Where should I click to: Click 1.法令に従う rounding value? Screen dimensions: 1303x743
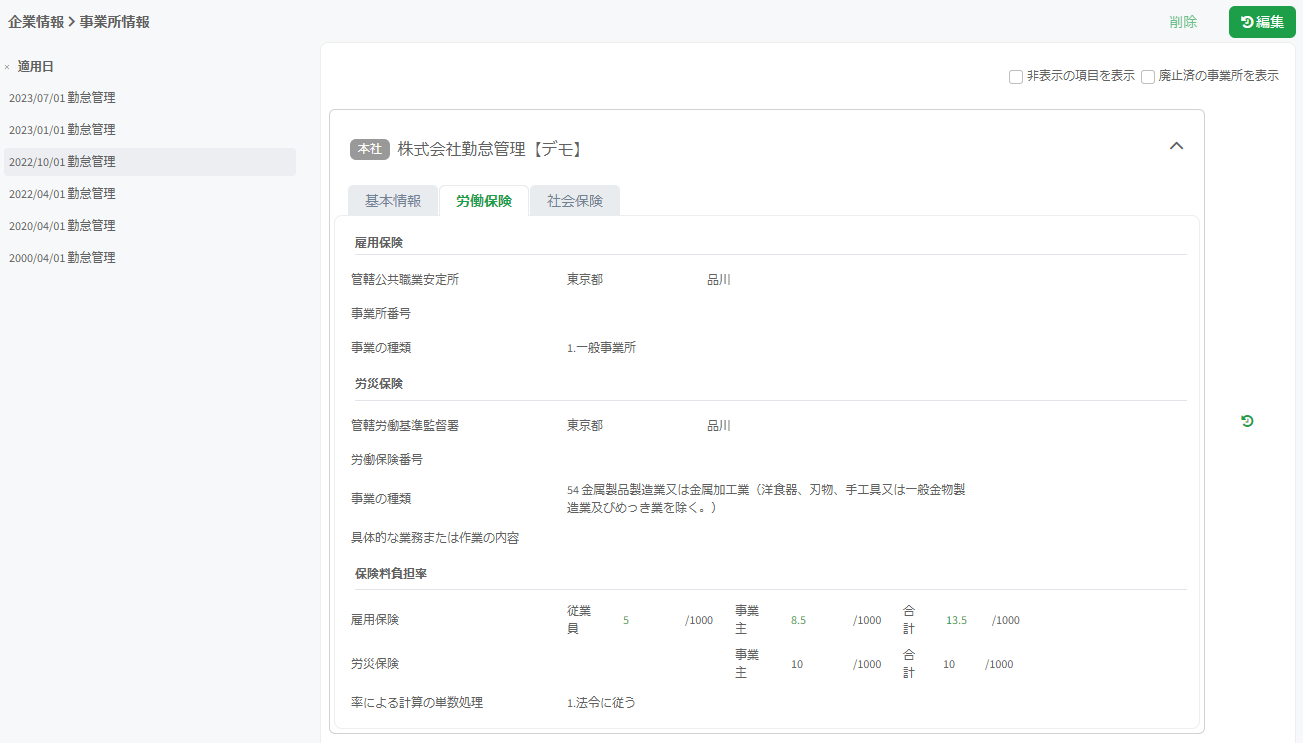click(x=601, y=703)
